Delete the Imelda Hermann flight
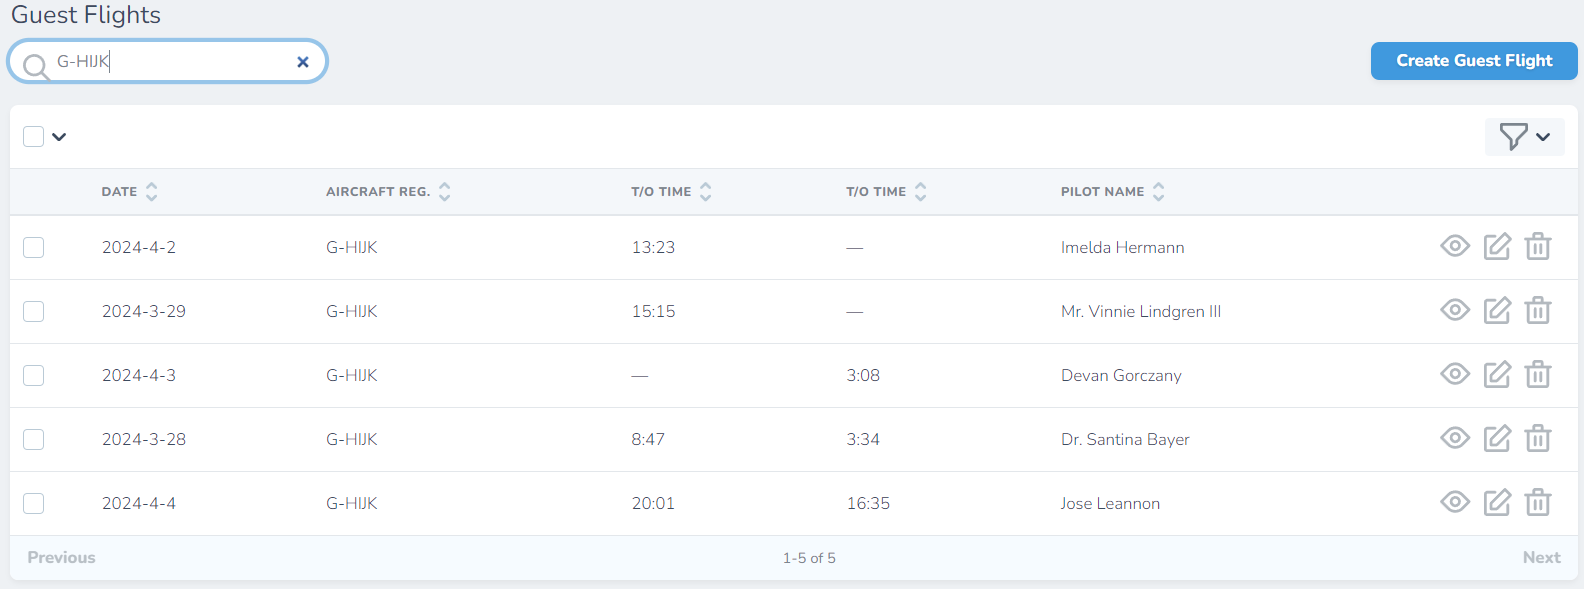 pyautogui.click(x=1538, y=246)
